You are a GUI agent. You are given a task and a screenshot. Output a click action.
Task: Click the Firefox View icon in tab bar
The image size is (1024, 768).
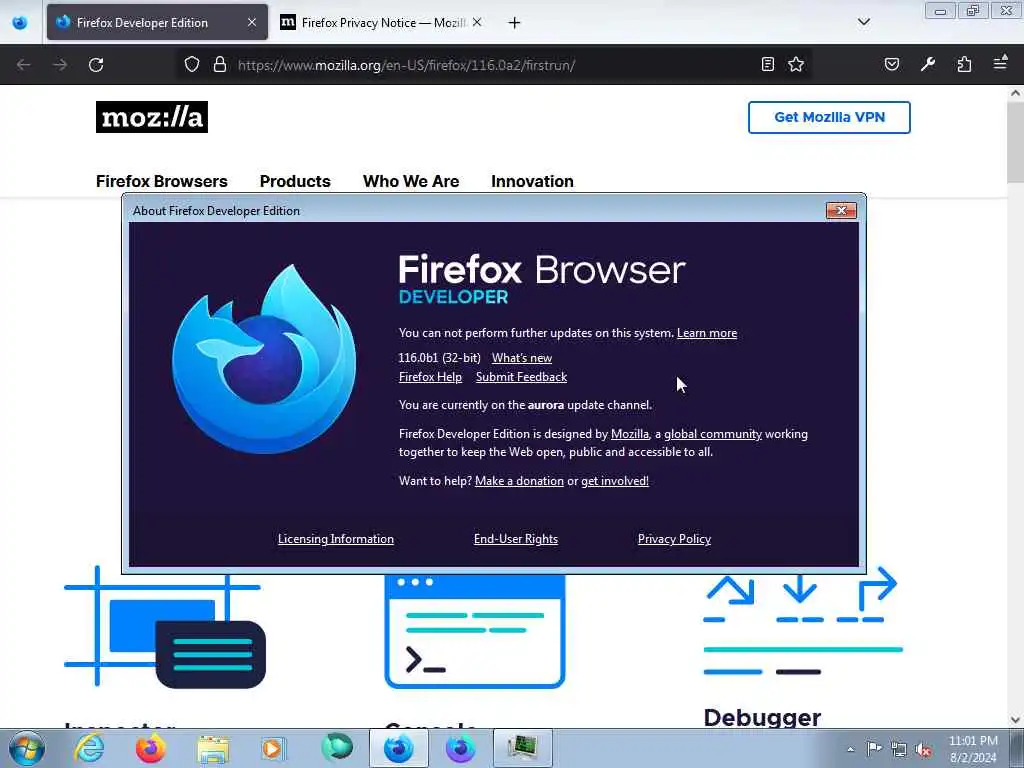tap(20, 22)
